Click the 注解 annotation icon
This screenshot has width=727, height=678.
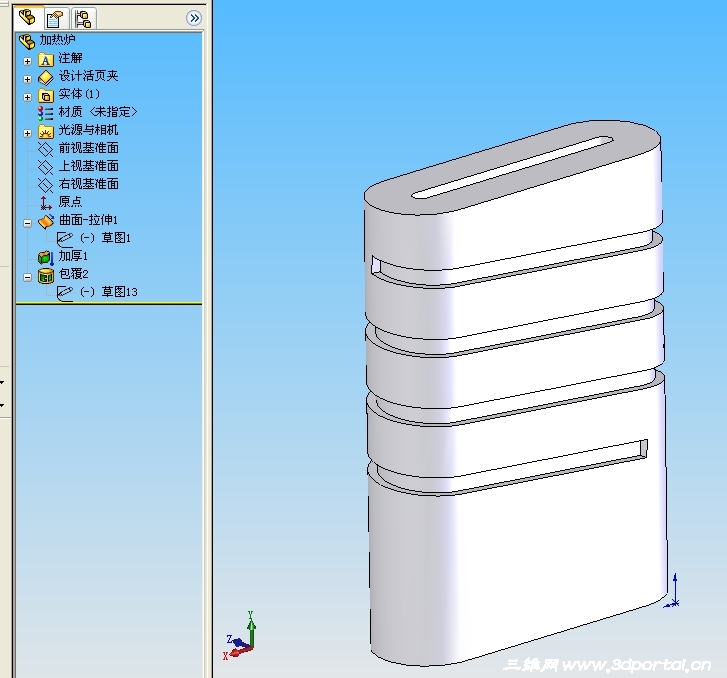click(x=45, y=59)
